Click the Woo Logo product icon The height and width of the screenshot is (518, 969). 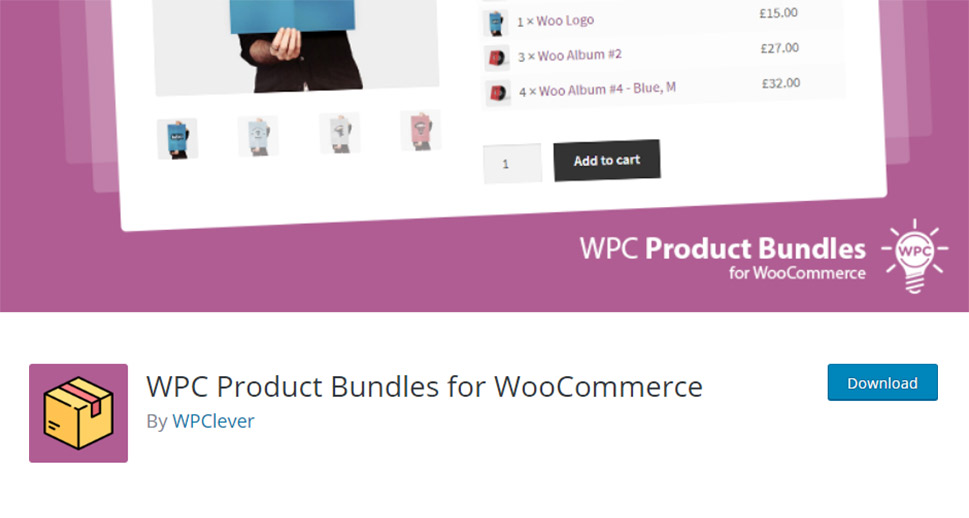[x=496, y=23]
